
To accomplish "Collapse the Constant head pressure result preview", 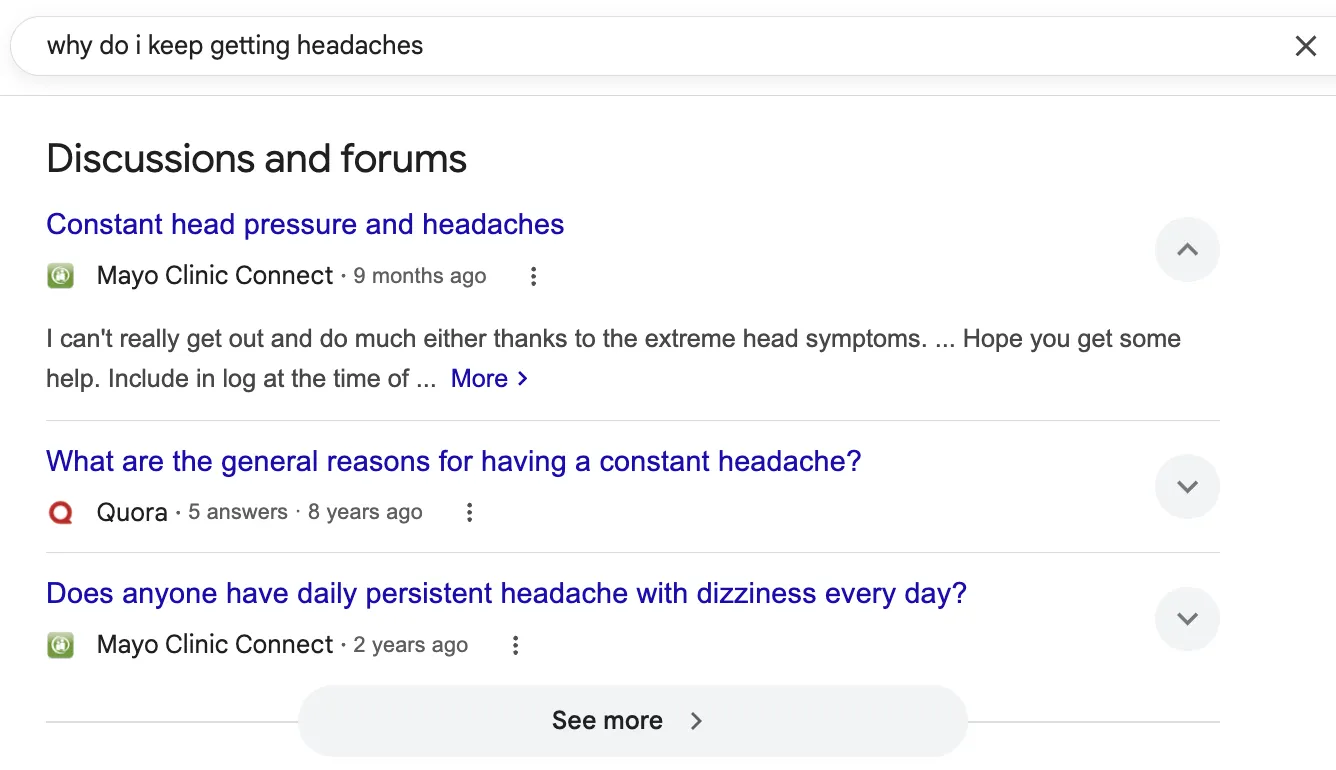I will coord(1187,249).
